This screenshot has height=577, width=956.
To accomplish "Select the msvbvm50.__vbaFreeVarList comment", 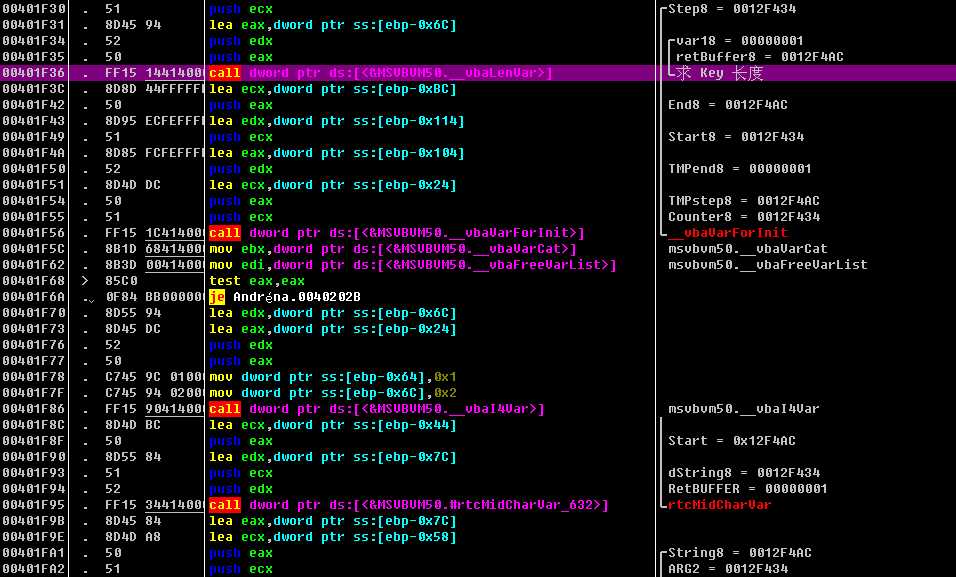I will 768,265.
